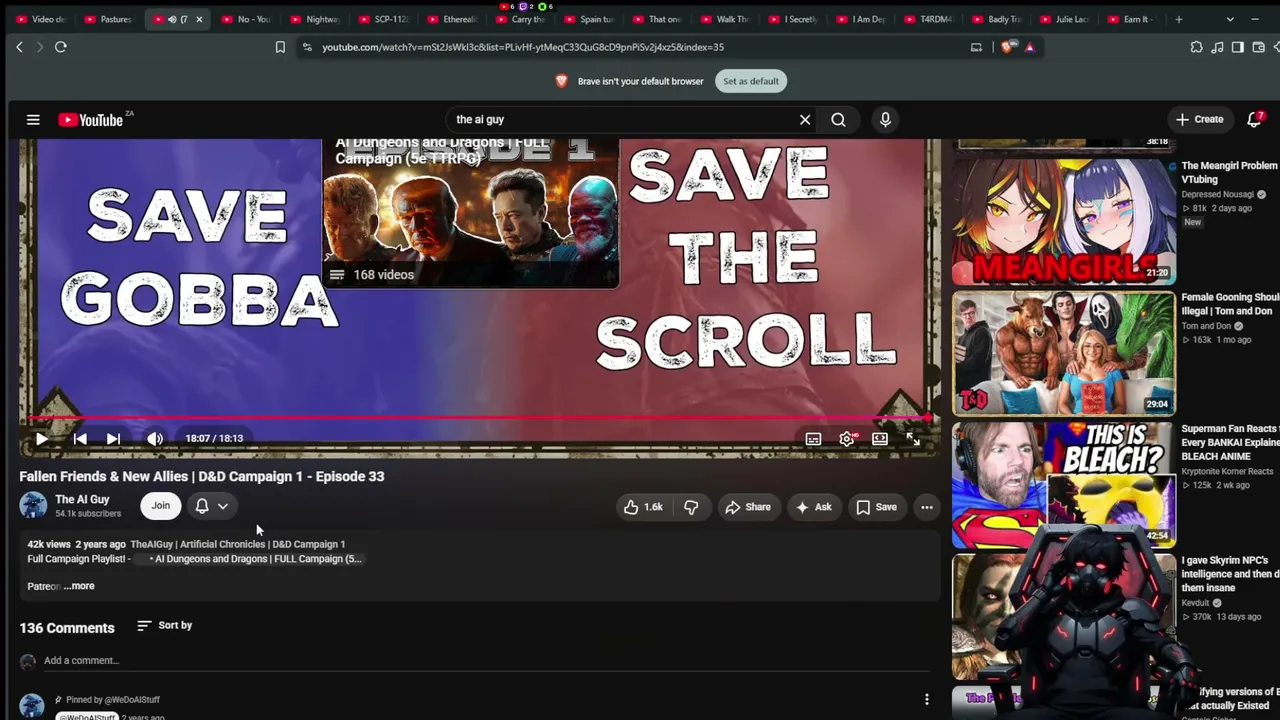The height and width of the screenshot is (720, 1280).
Task: Open more actions menu beside Save
Action: [x=927, y=507]
